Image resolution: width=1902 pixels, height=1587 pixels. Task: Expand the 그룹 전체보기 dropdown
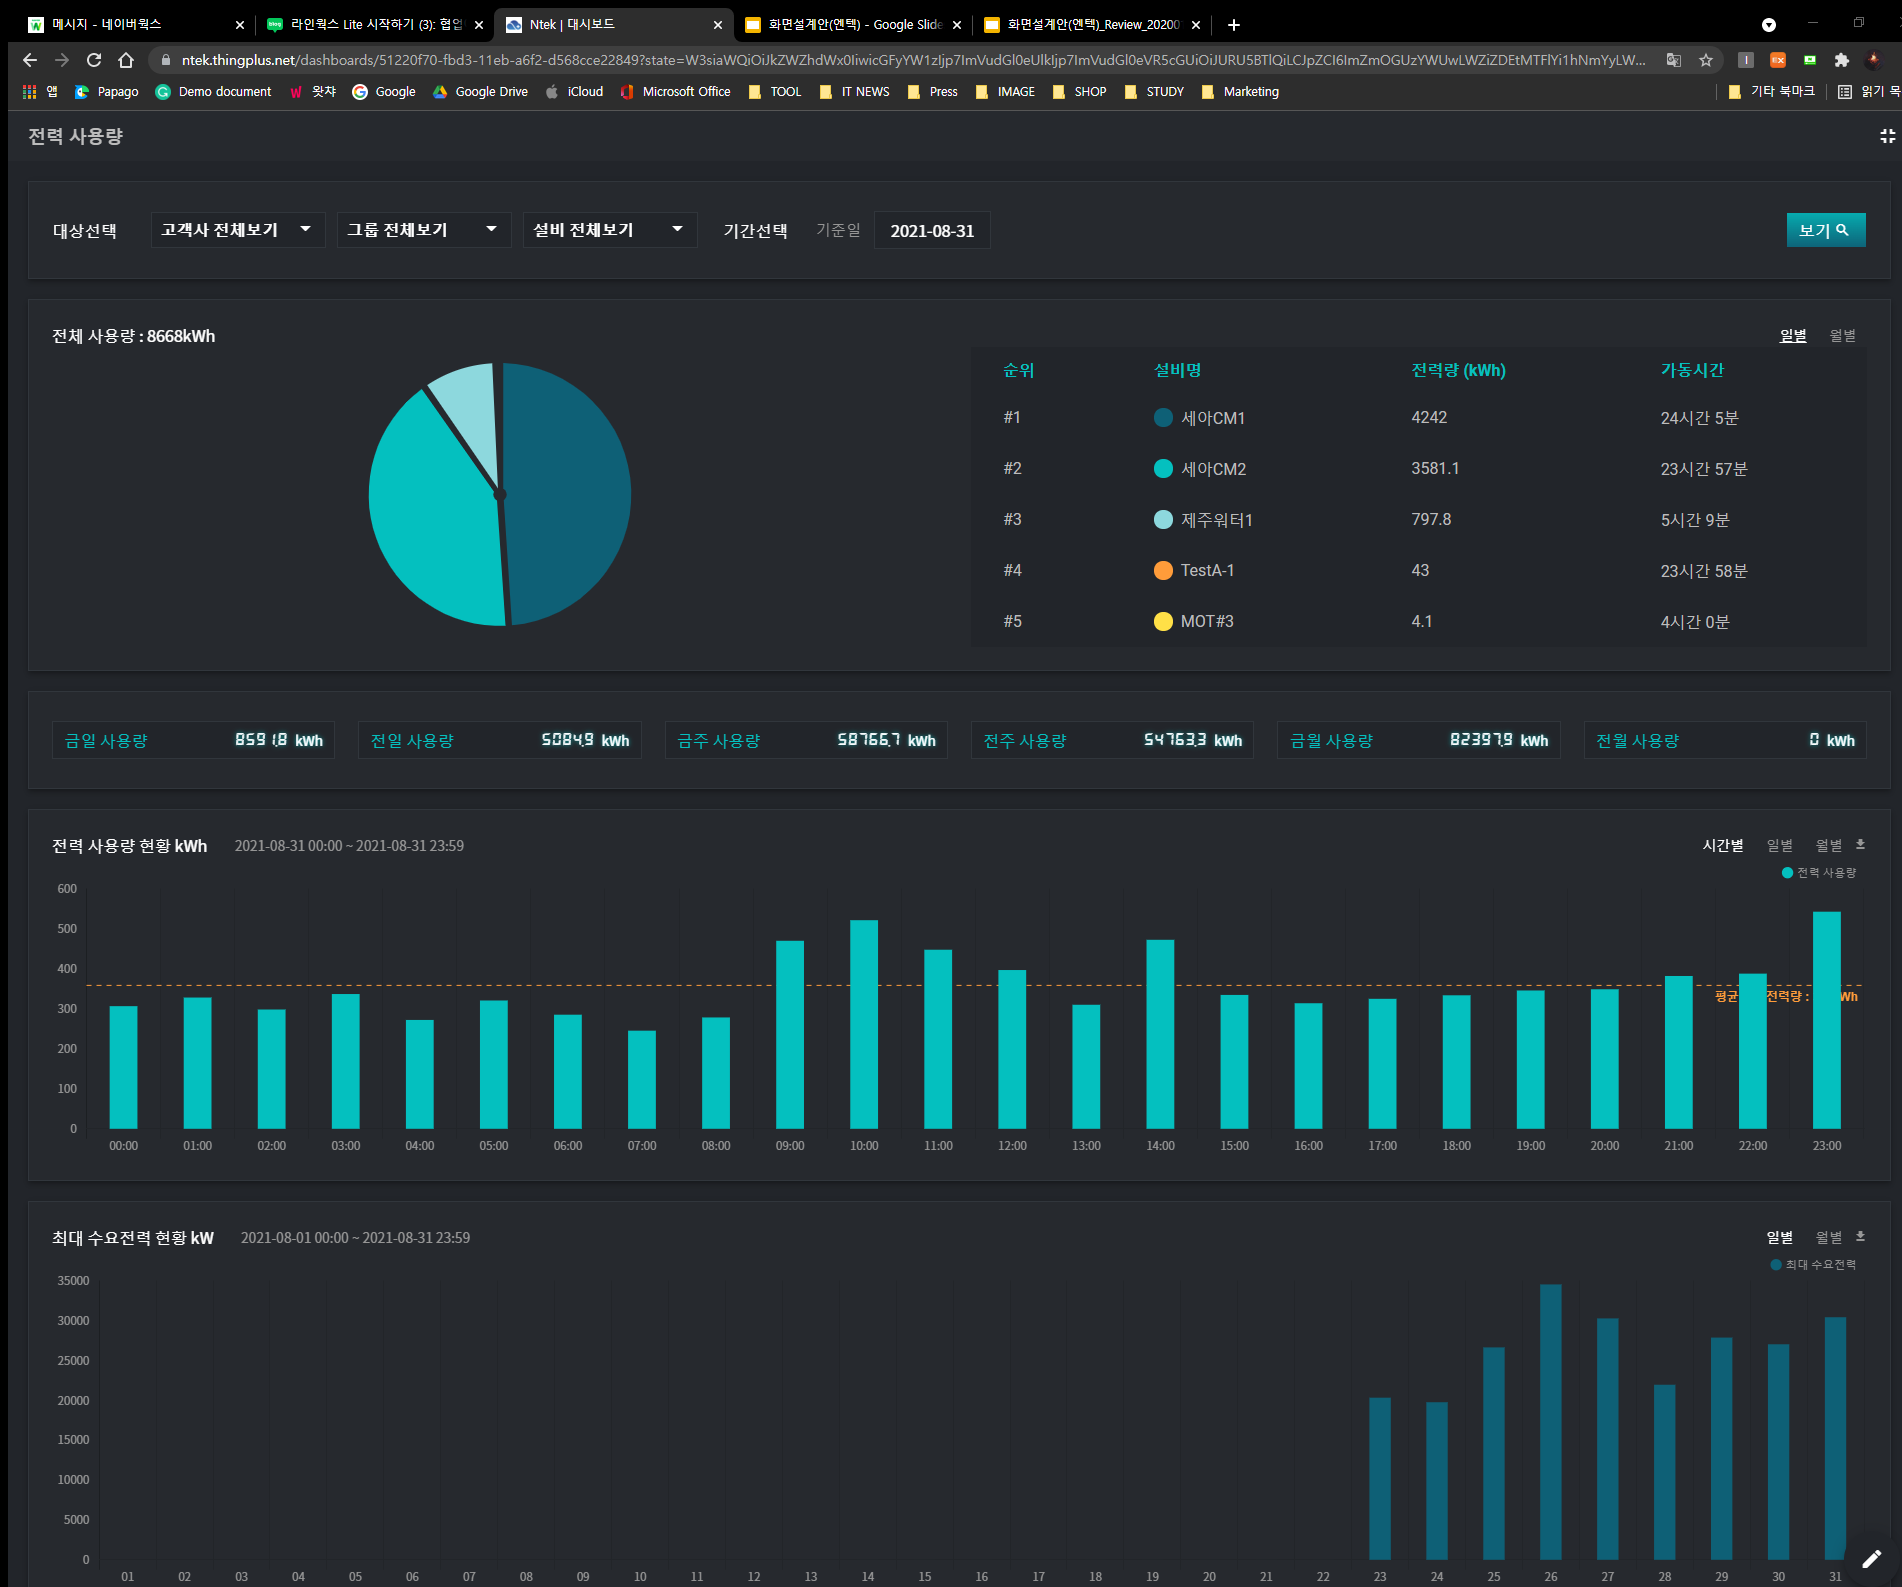pos(423,230)
